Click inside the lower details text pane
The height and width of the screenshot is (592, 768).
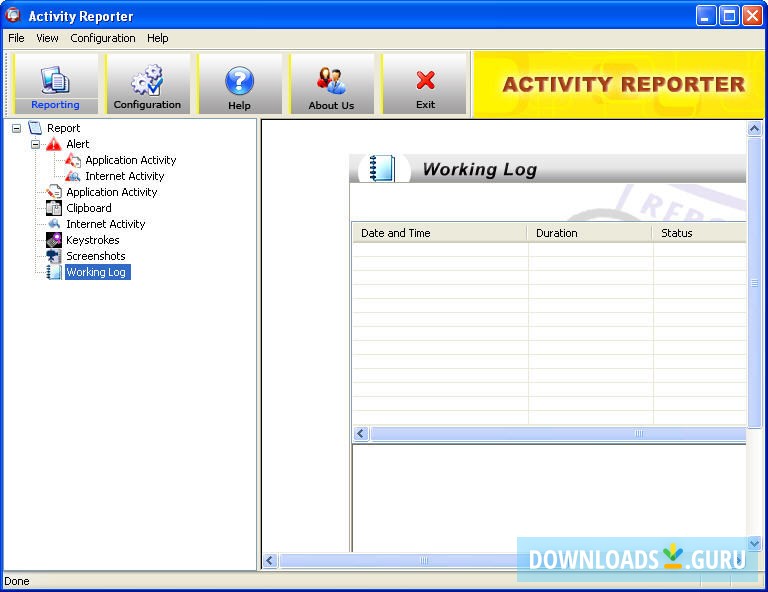pos(549,497)
